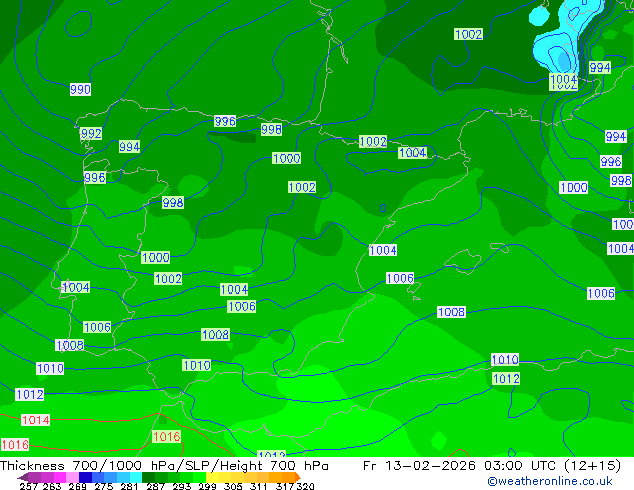Click the legend value 269
The width and height of the screenshot is (634, 490).
(77, 486)
